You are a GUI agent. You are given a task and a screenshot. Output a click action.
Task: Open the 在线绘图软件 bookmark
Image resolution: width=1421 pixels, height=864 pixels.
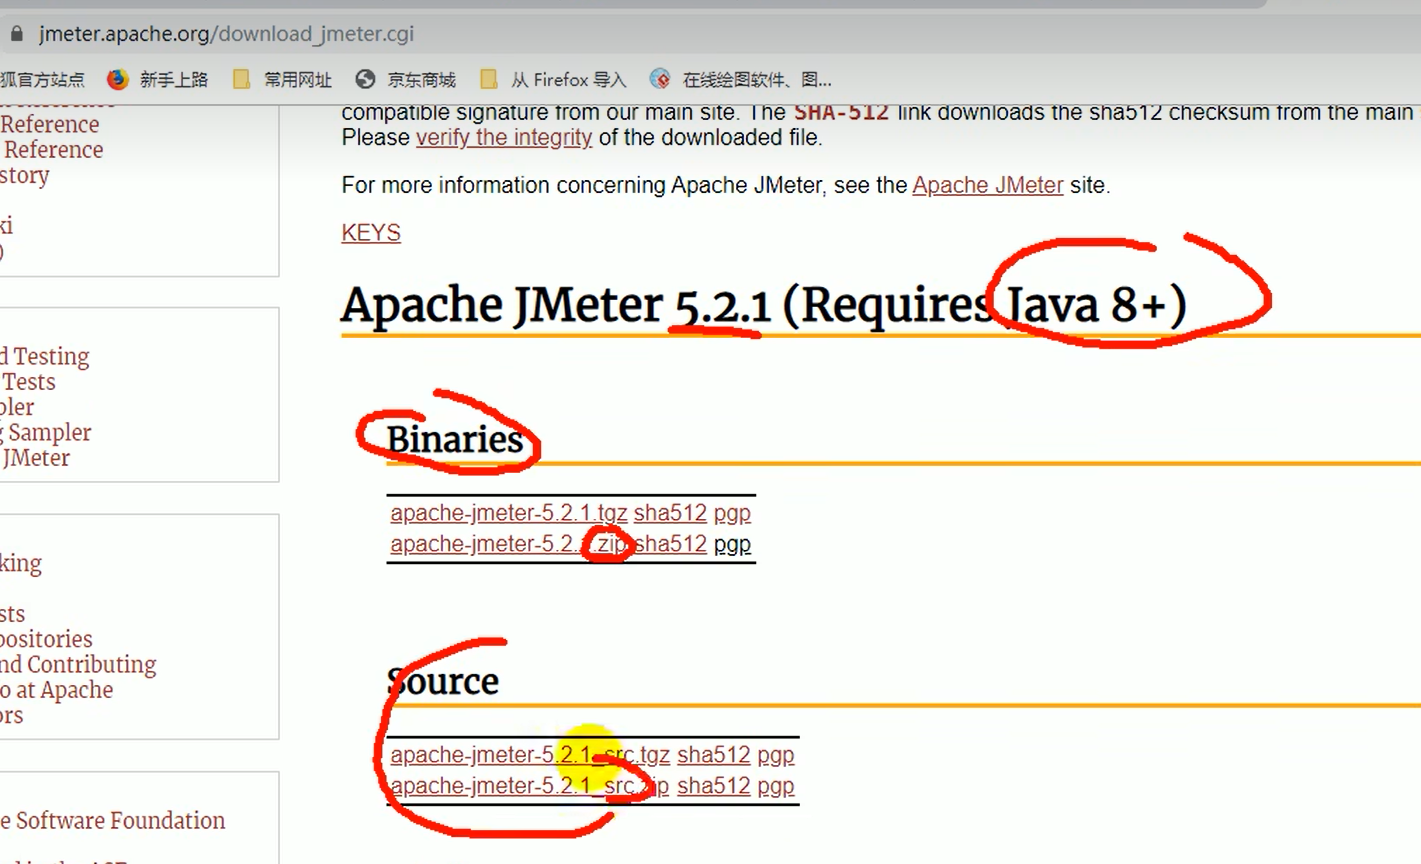741,80
